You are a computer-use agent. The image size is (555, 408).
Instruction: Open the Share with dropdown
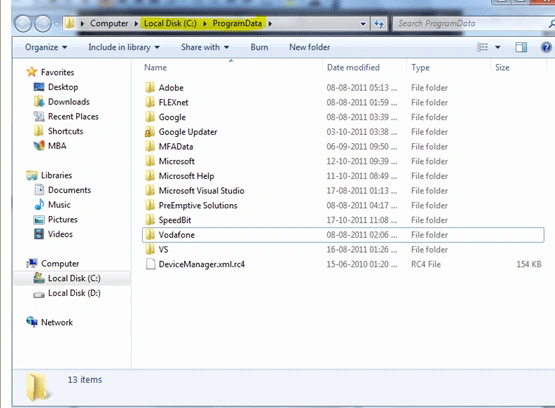coord(205,47)
